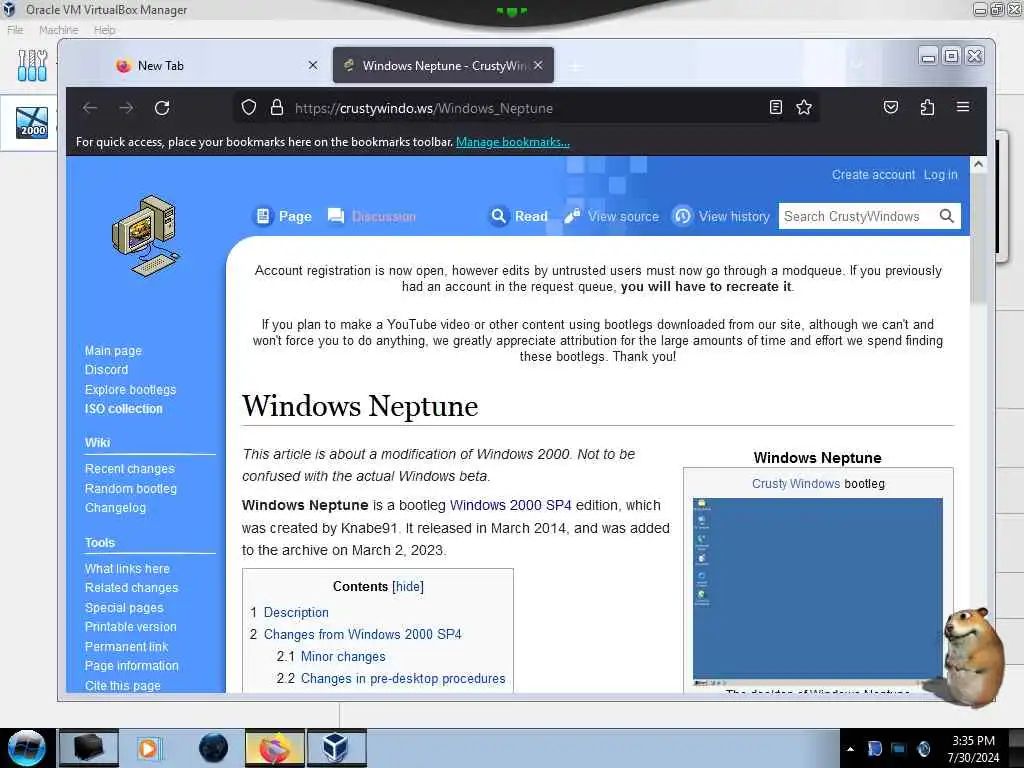Open the list all tabs dropdown
The width and height of the screenshot is (1024, 768).
point(857,65)
